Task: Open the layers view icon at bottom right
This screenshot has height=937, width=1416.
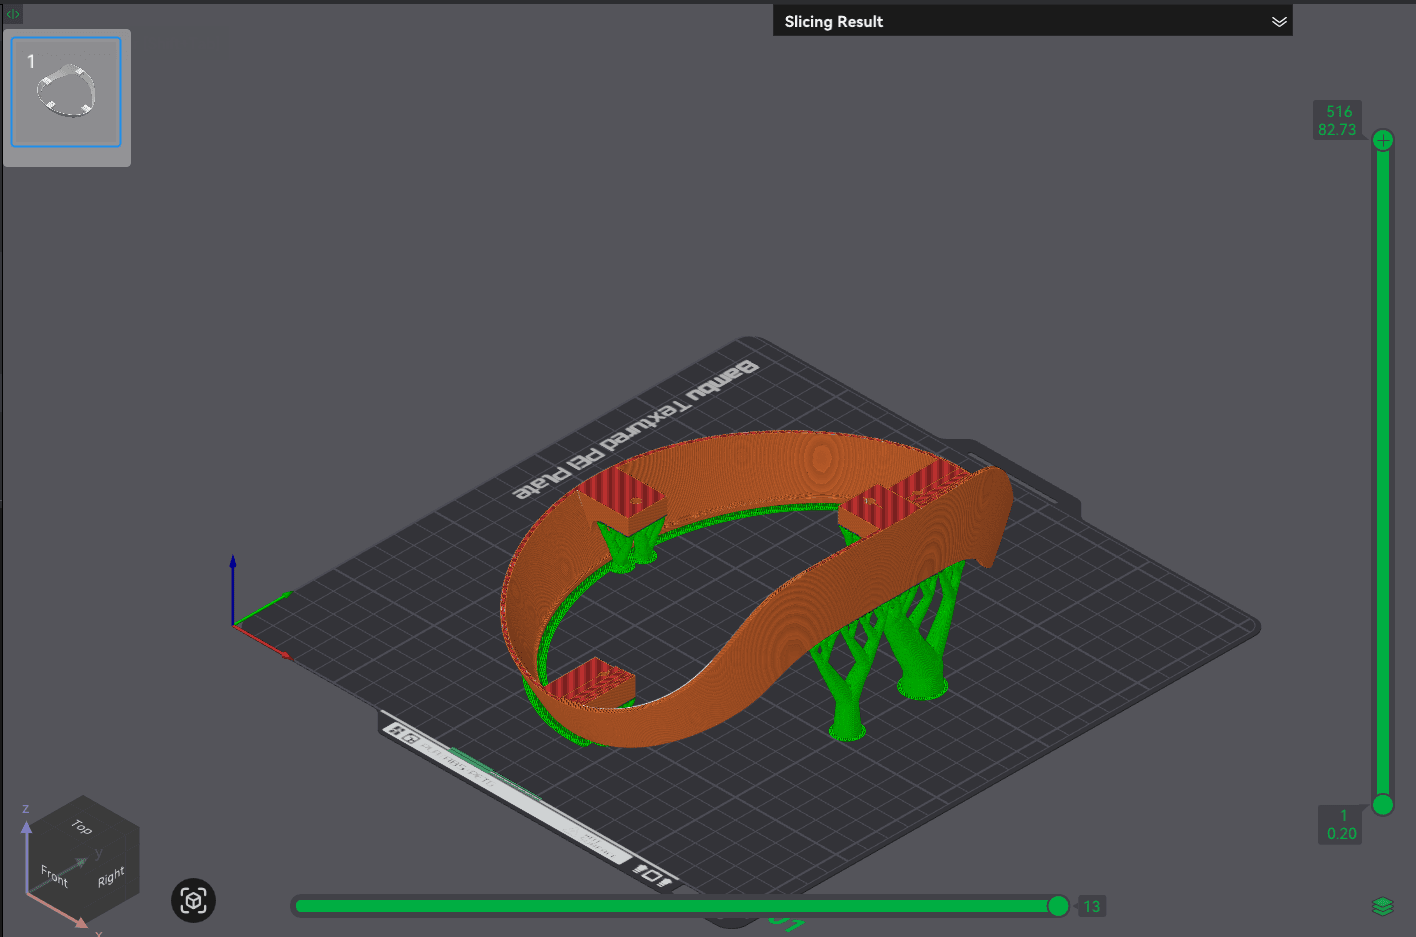Action: coord(1383,906)
